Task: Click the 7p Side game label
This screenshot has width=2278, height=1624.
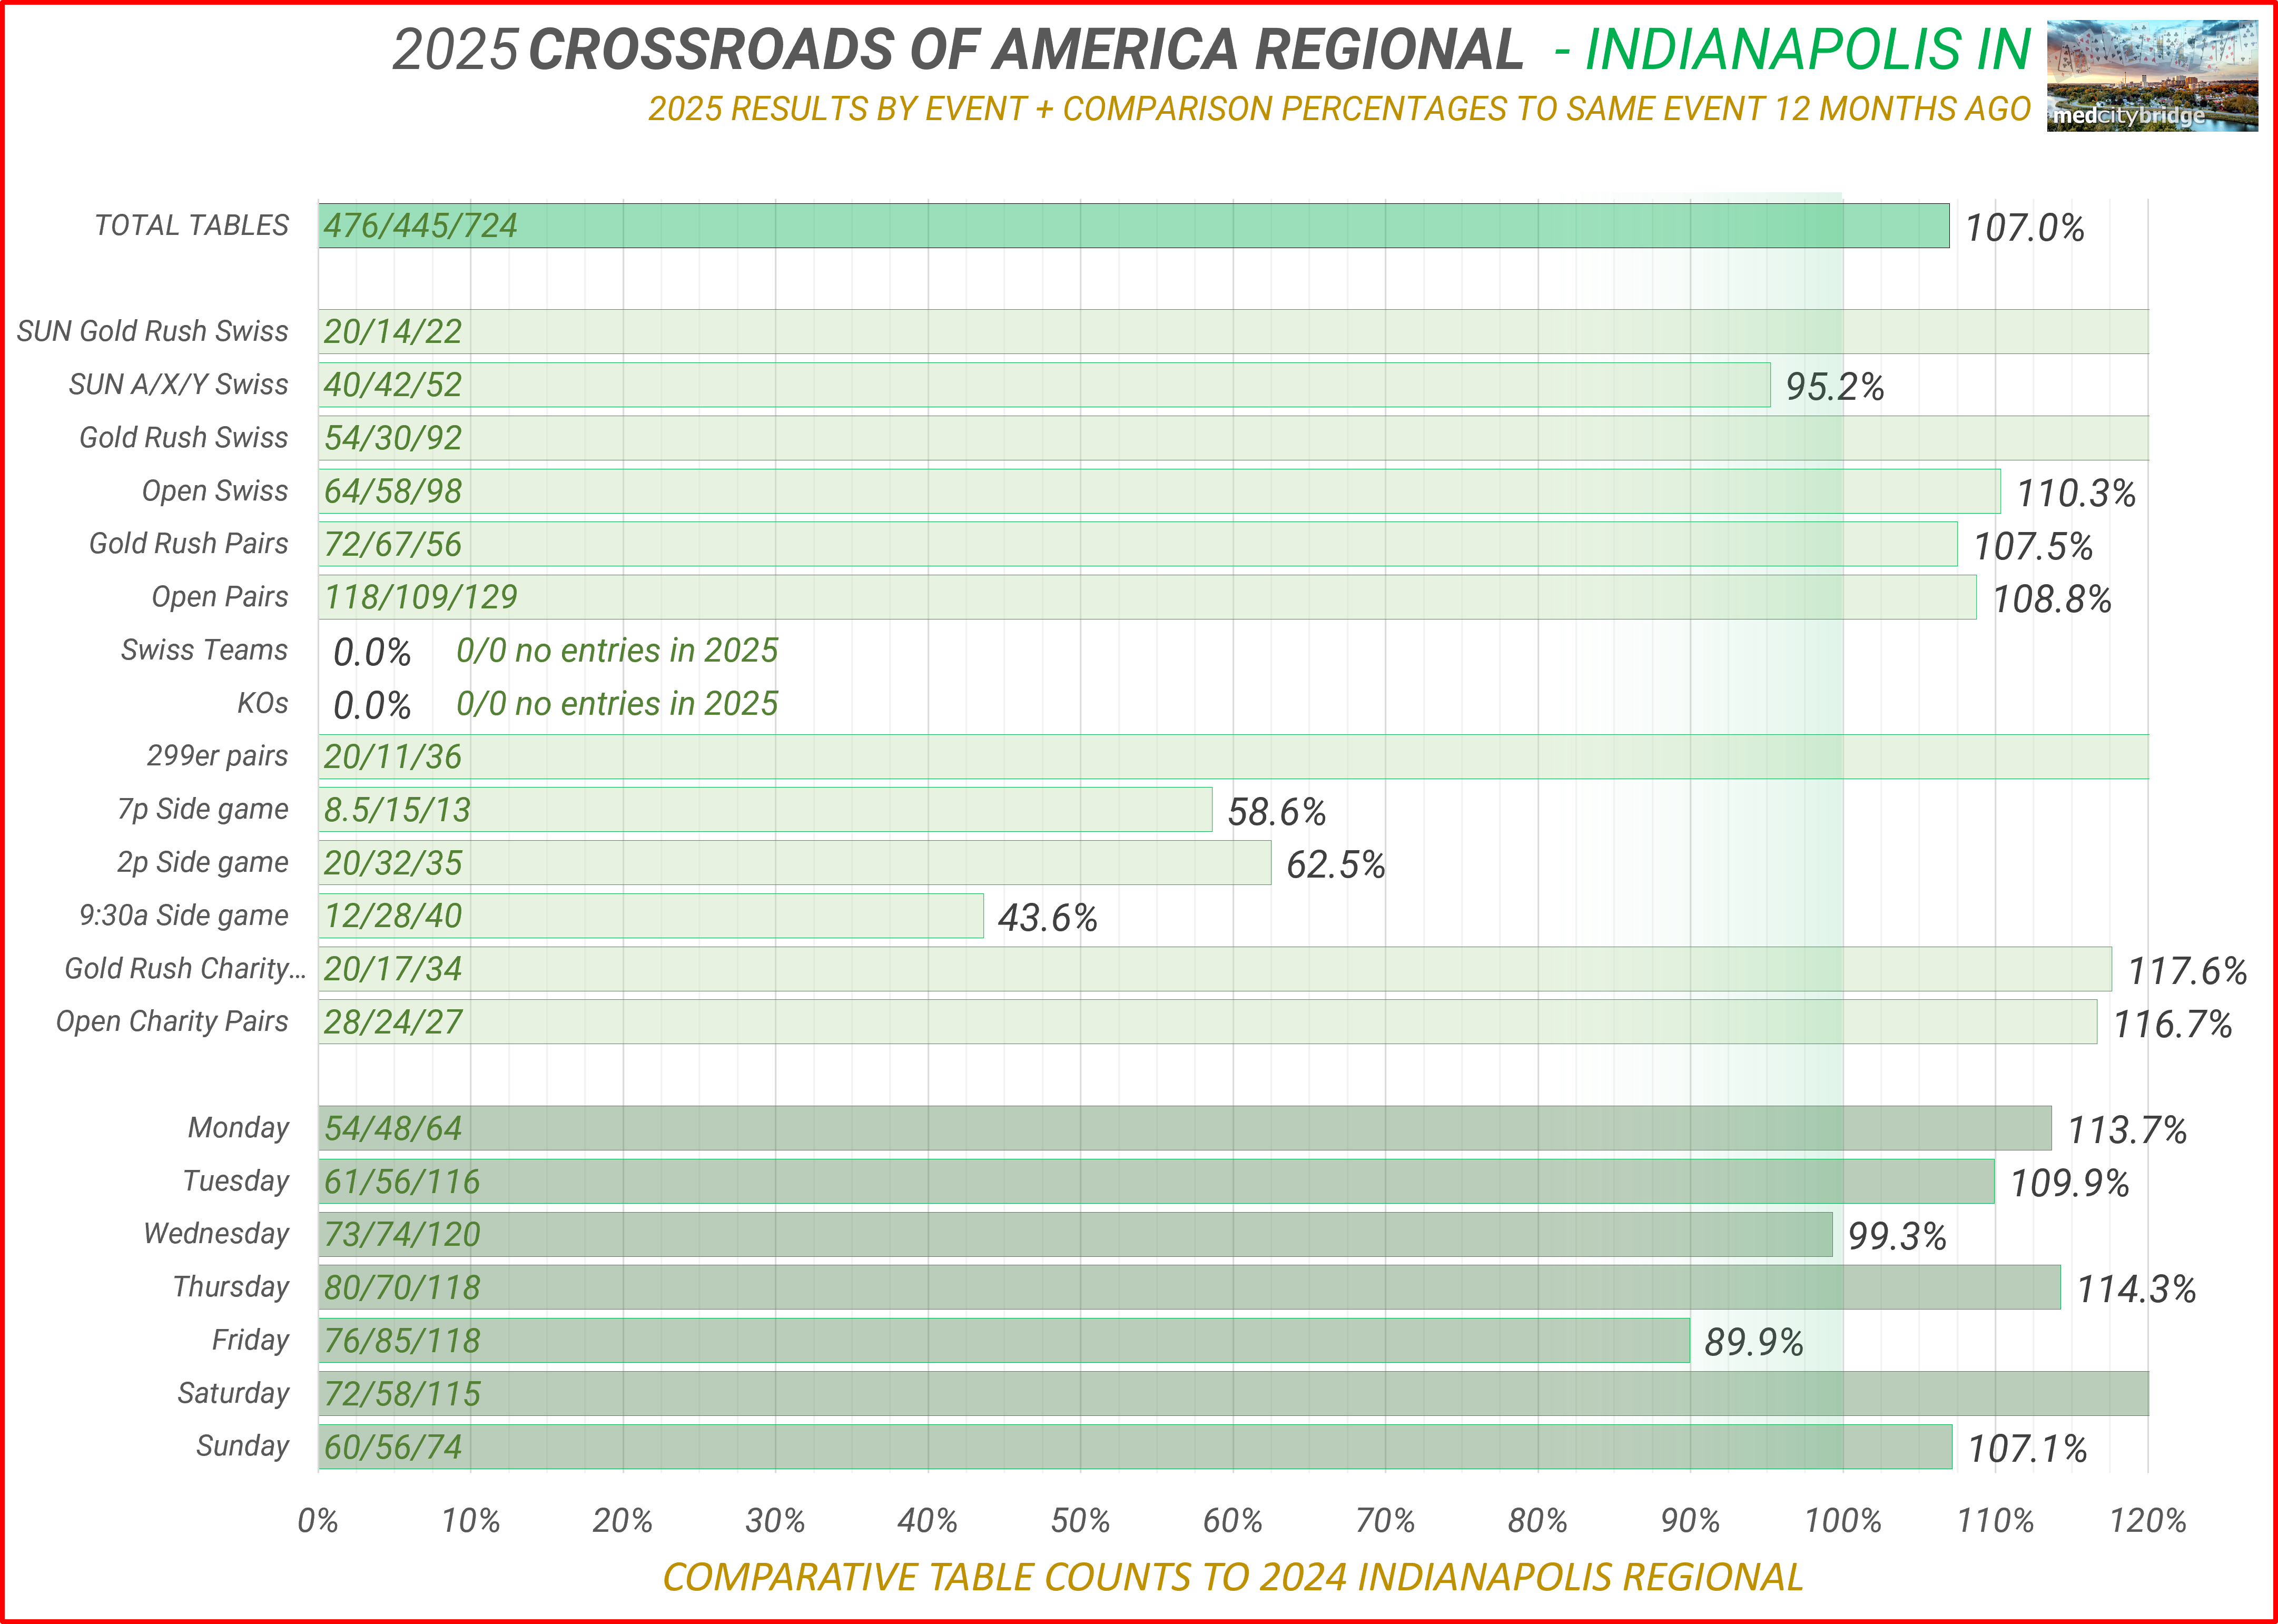Action: click(203, 809)
